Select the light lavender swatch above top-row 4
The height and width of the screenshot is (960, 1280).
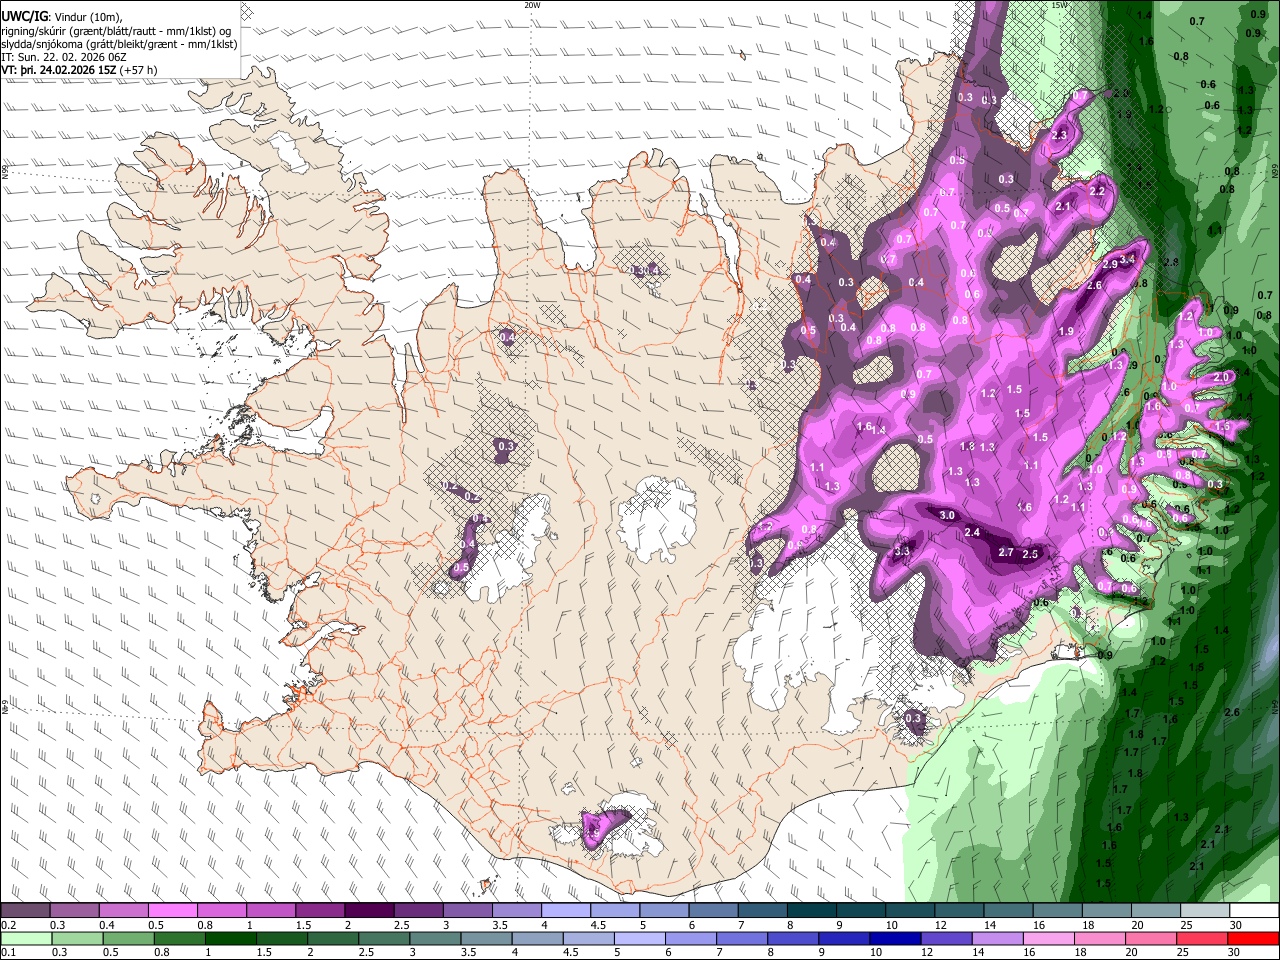(x=565, y=911)
